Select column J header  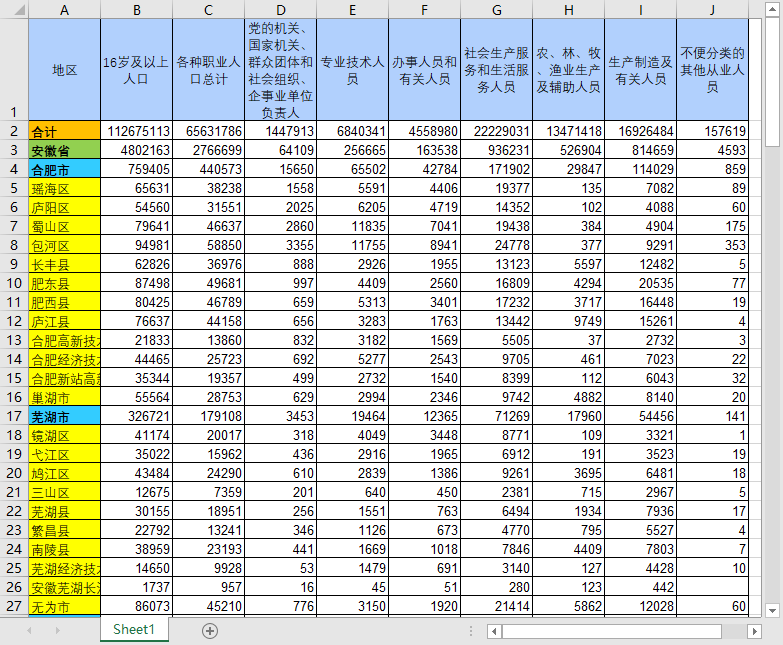(712, 9)
